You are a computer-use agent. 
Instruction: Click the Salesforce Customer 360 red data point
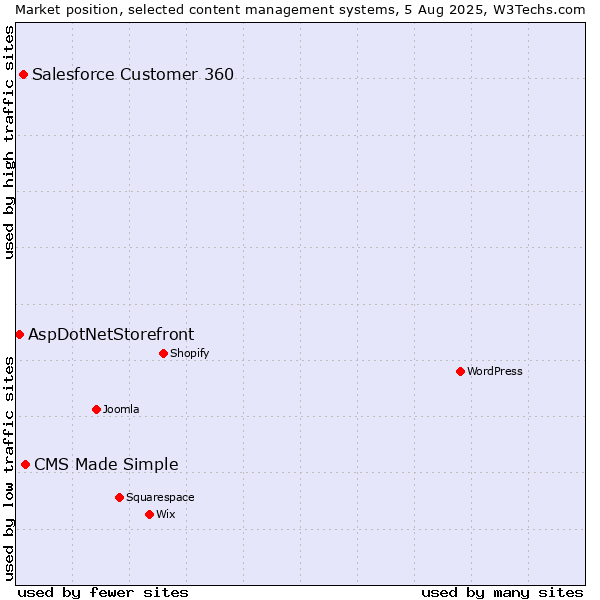(x=23, y=75)
